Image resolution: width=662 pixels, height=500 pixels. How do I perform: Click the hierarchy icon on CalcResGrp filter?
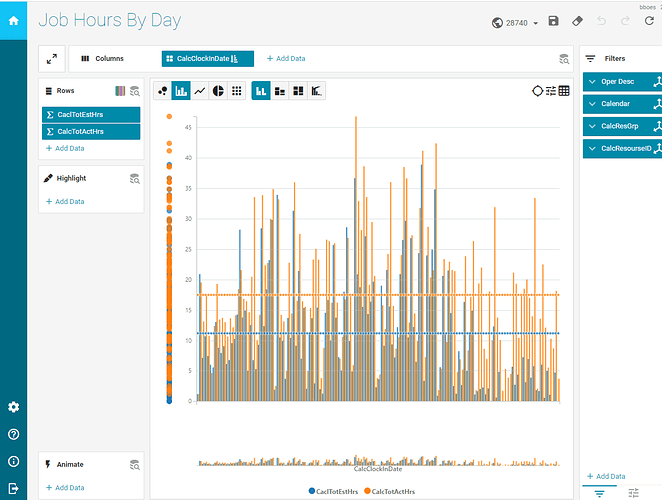tap(657, 126)
